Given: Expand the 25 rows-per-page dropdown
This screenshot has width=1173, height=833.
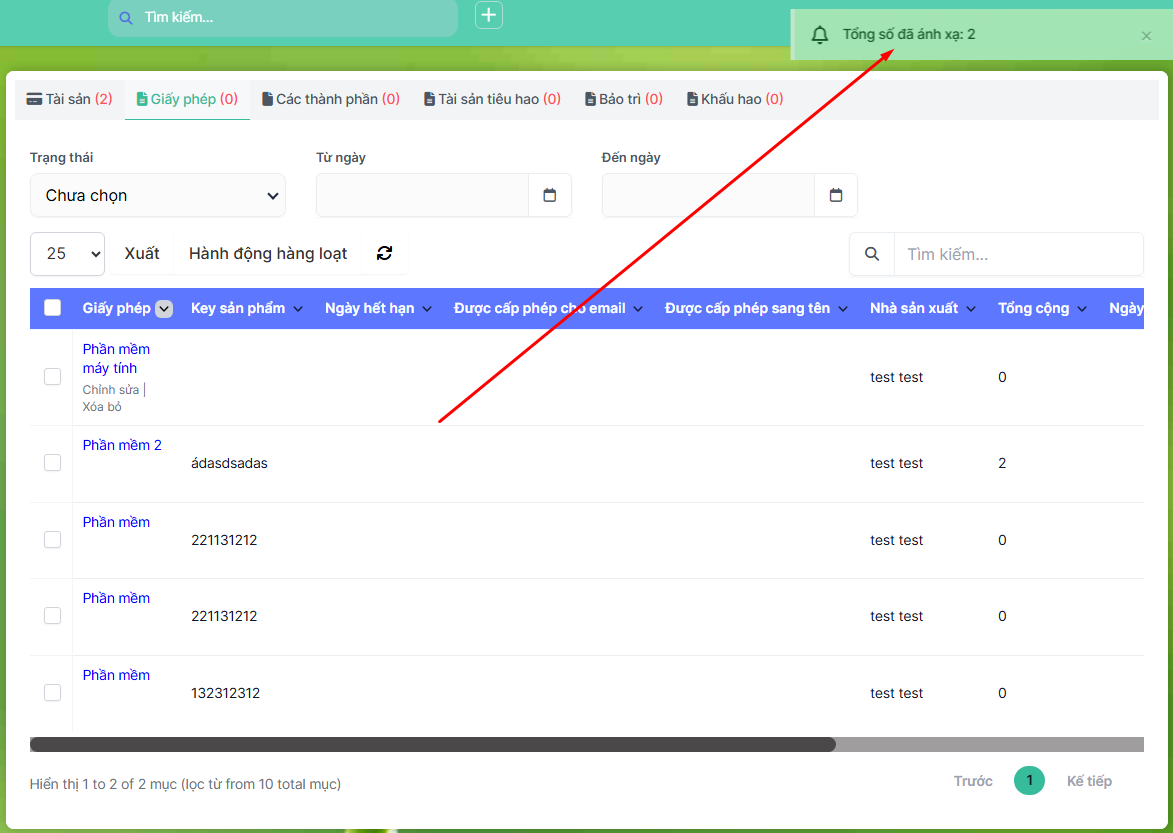Looking at the screenshot, I should [68, 254].
